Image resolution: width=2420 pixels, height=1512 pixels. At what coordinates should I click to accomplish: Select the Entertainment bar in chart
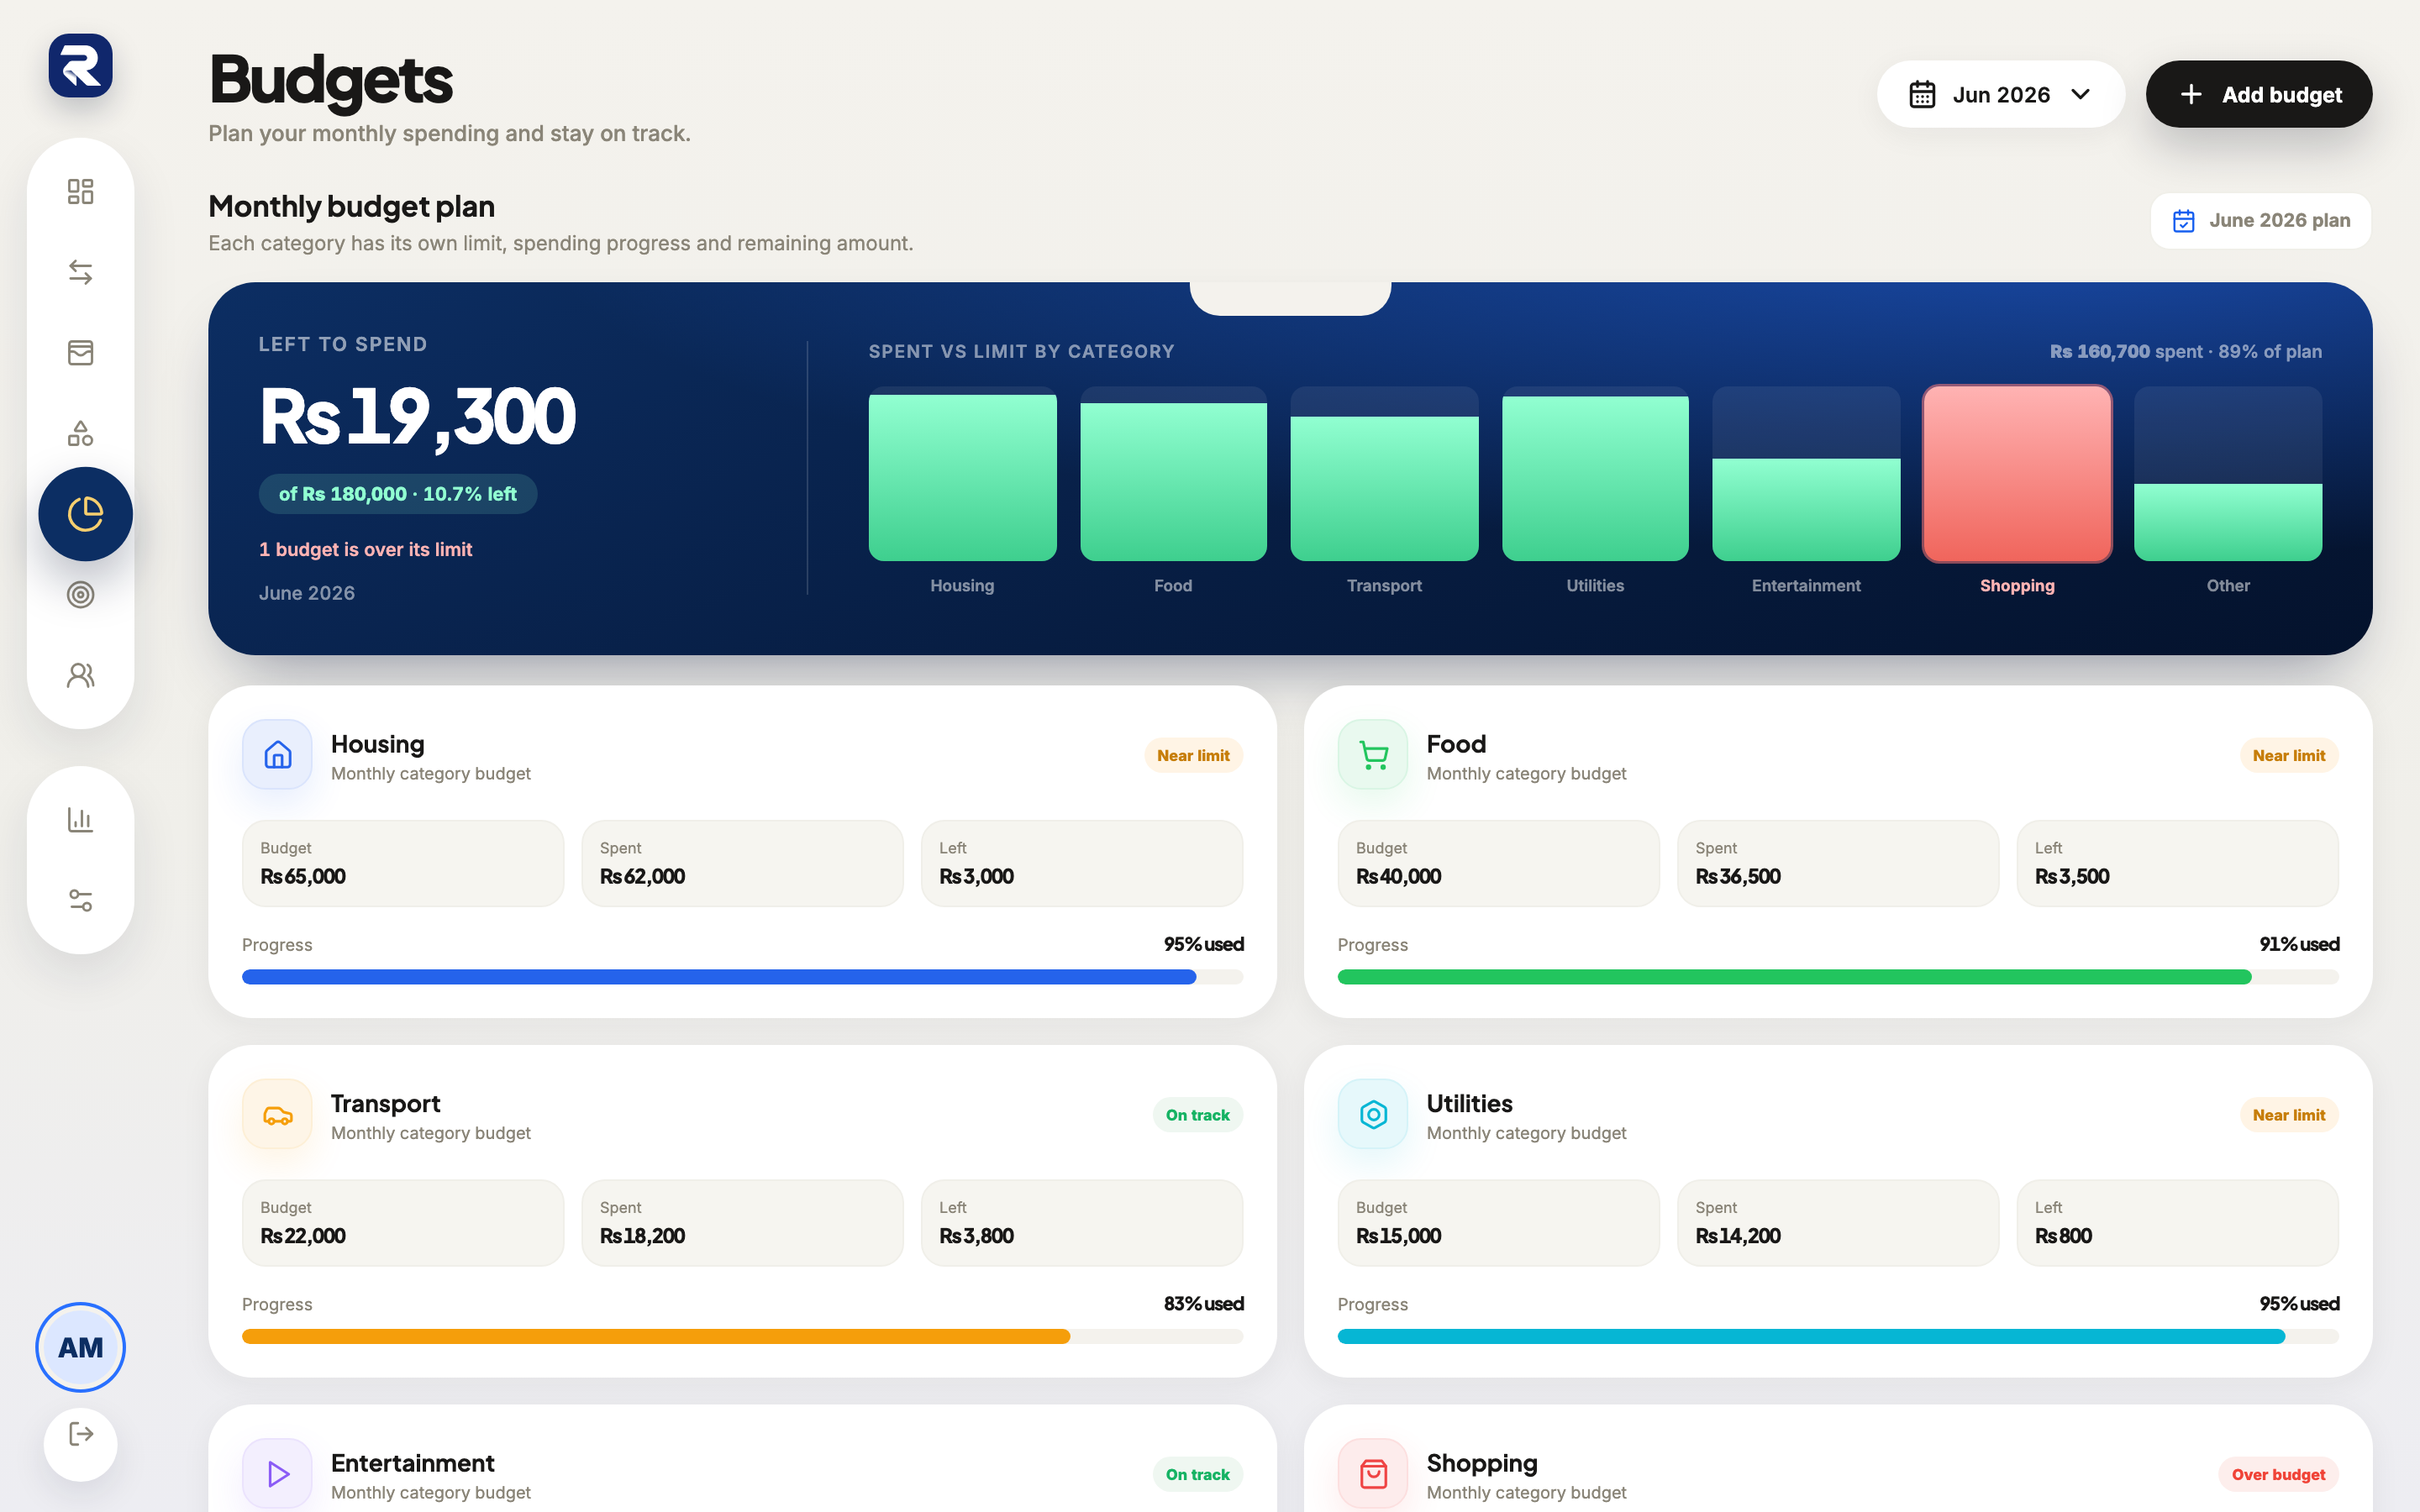click(1806, 509)
